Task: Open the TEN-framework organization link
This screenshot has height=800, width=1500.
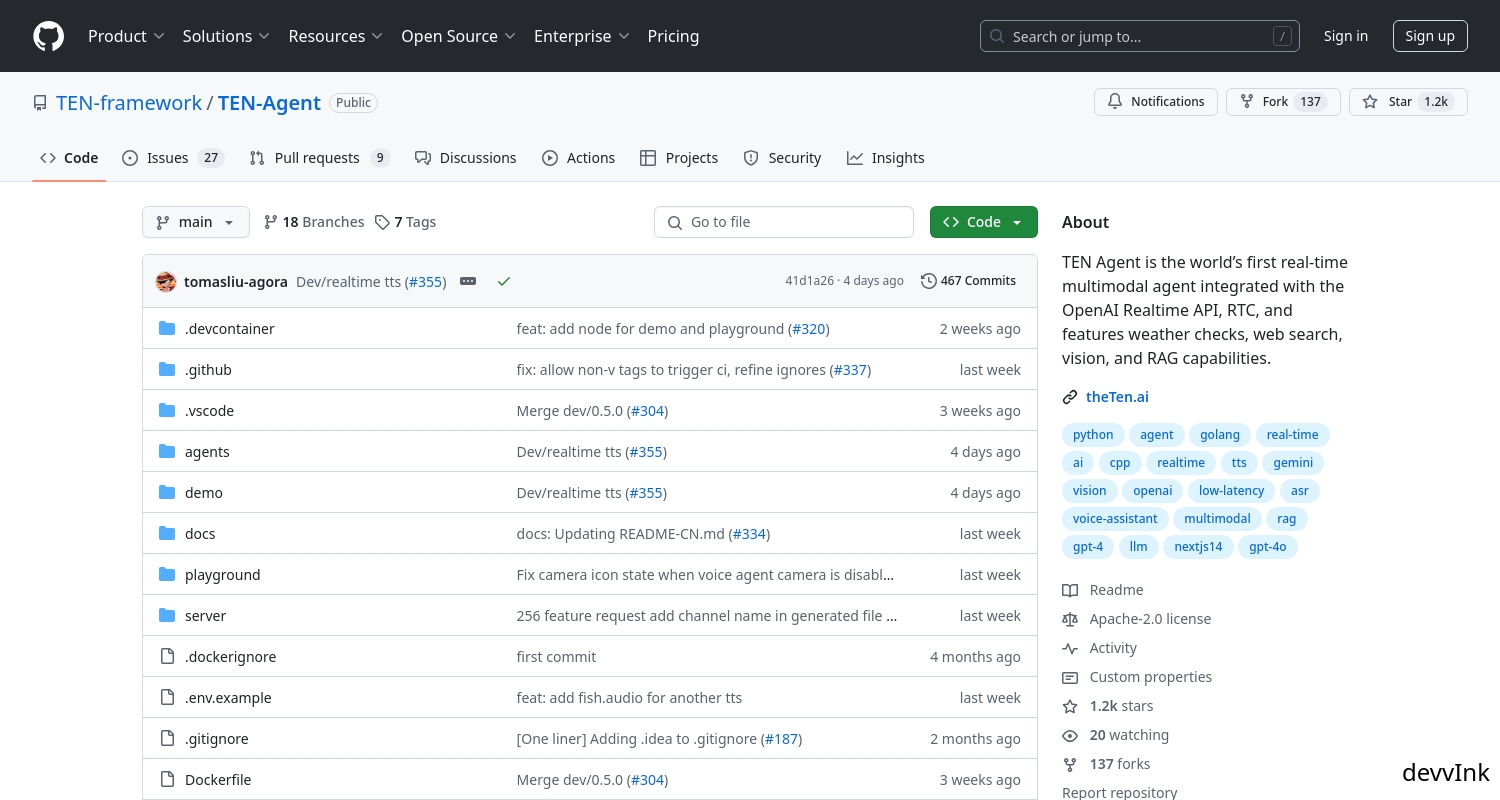Action: pyautogui.click(x=129, y=103)
